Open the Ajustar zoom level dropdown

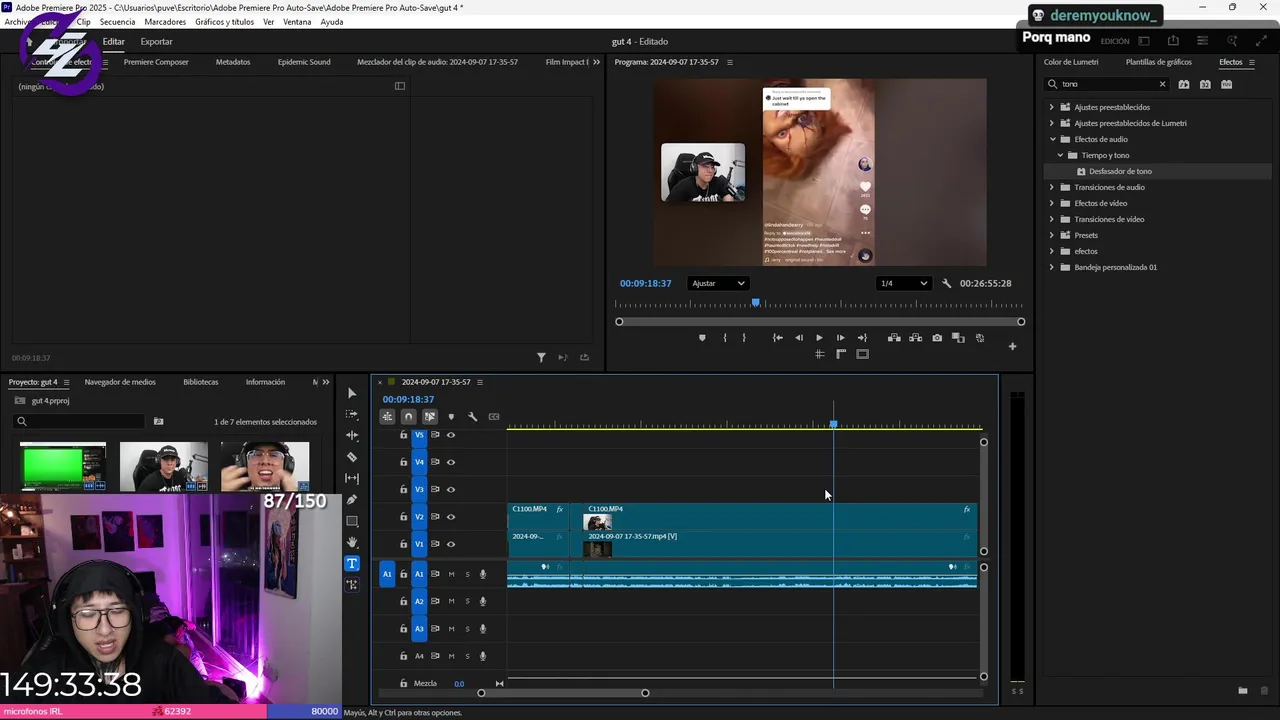[x=718, y=283]
